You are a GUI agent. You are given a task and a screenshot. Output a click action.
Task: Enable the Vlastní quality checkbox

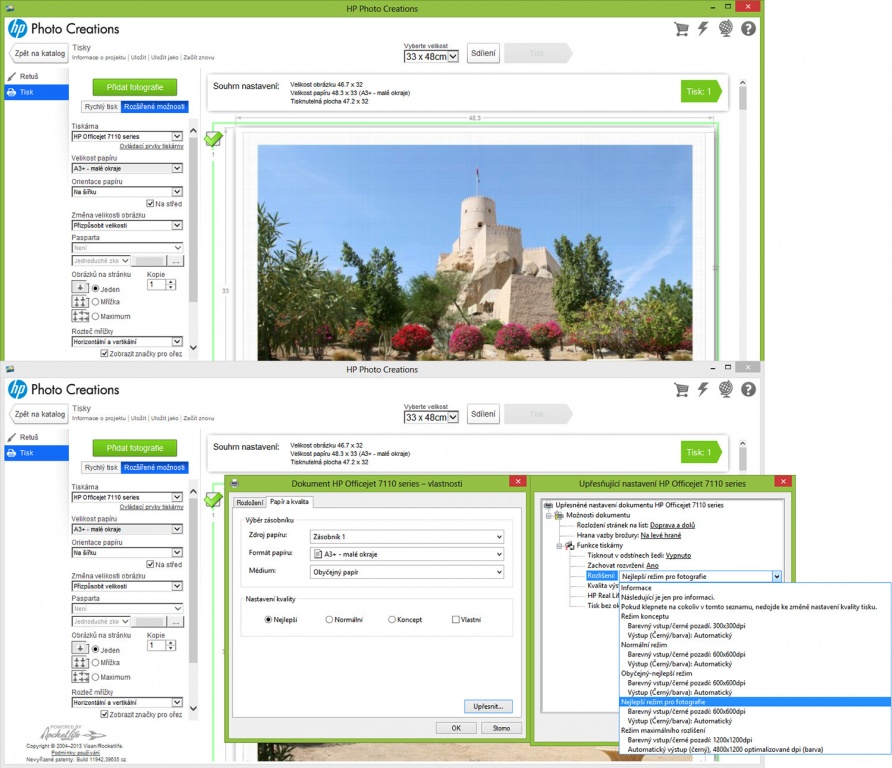tap(456, 620)
